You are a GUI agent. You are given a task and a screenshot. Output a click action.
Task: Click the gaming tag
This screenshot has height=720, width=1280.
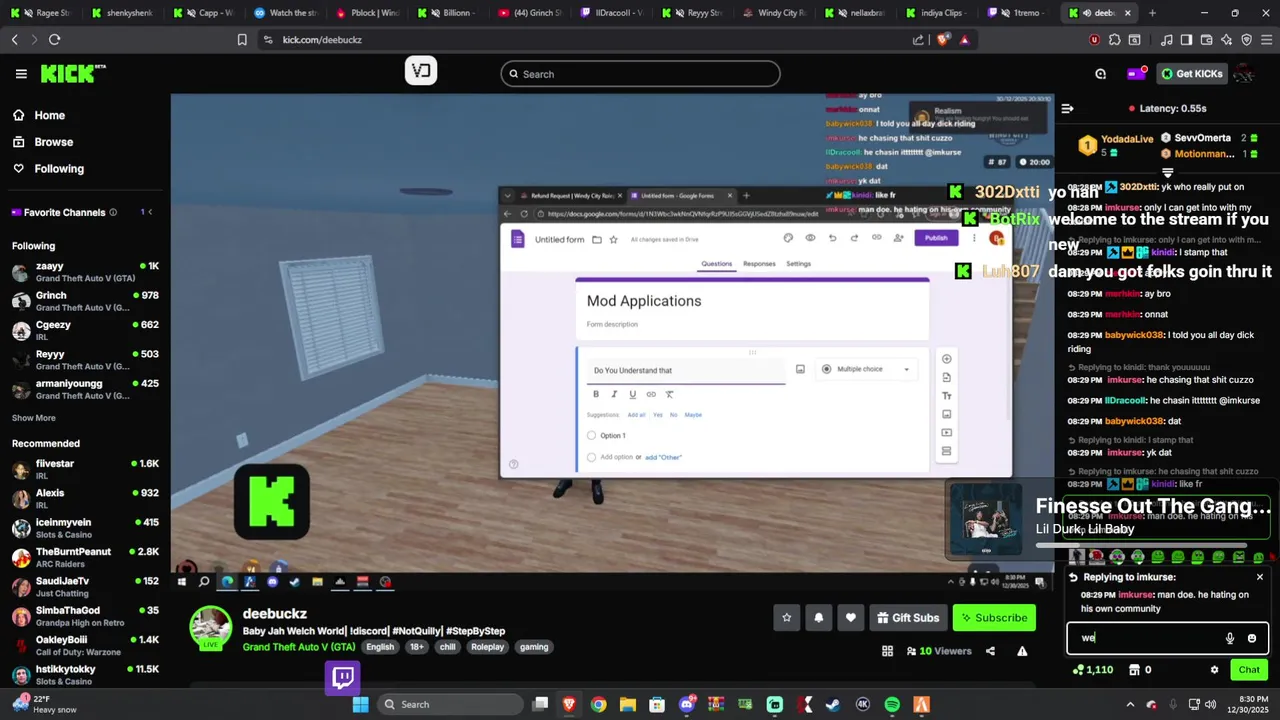point(534,647)
